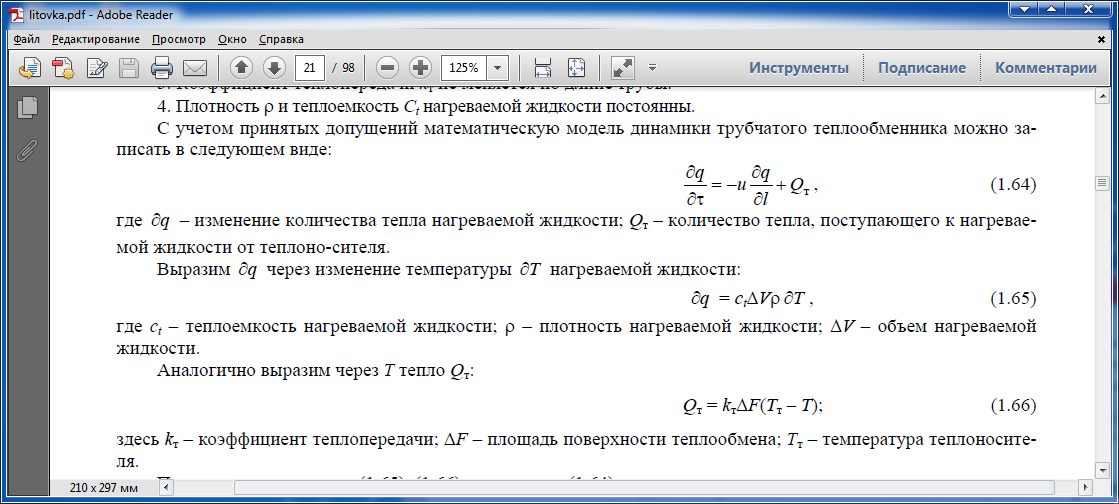Click page size label 210 x 297 мм

tap(103, 488)
